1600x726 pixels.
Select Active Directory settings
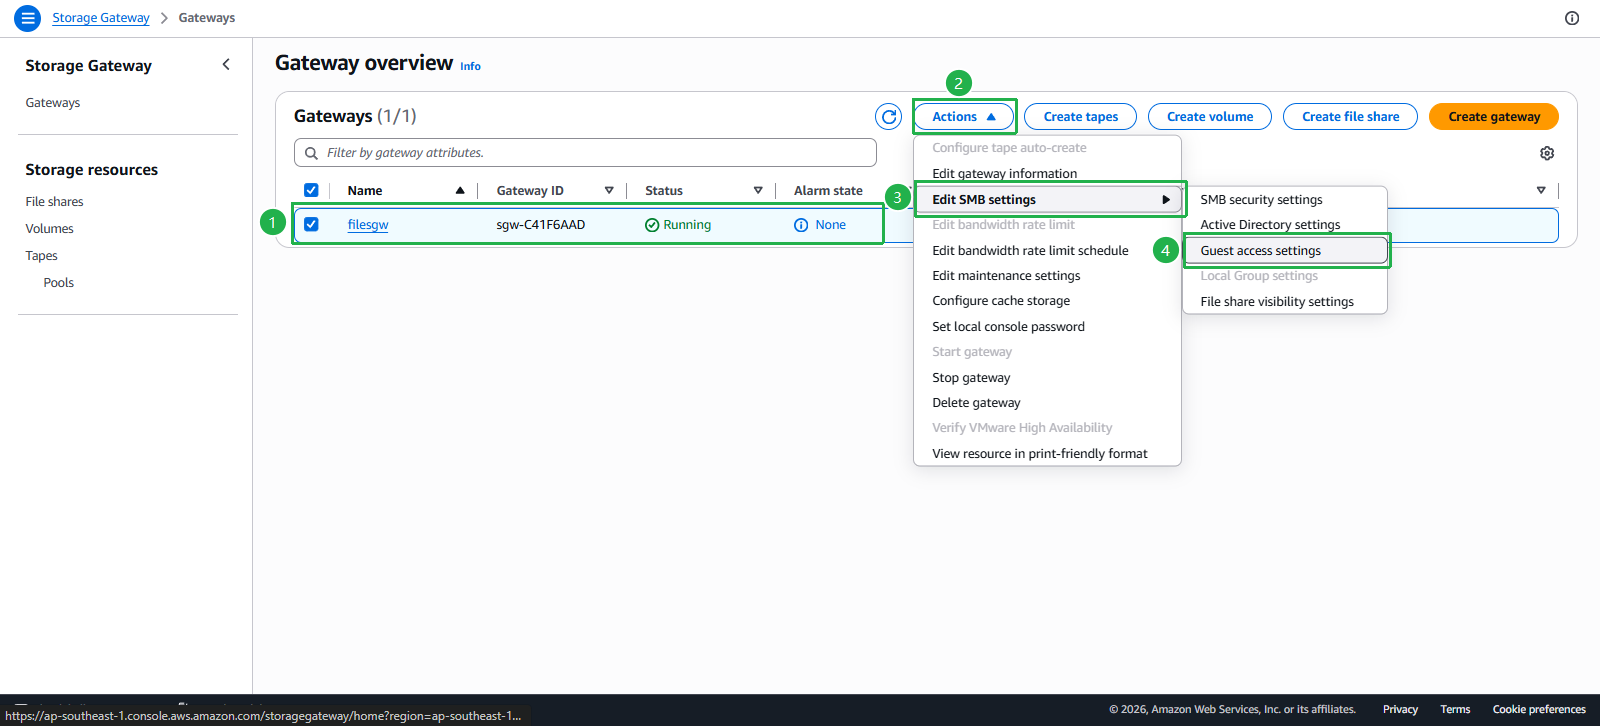1270,225
